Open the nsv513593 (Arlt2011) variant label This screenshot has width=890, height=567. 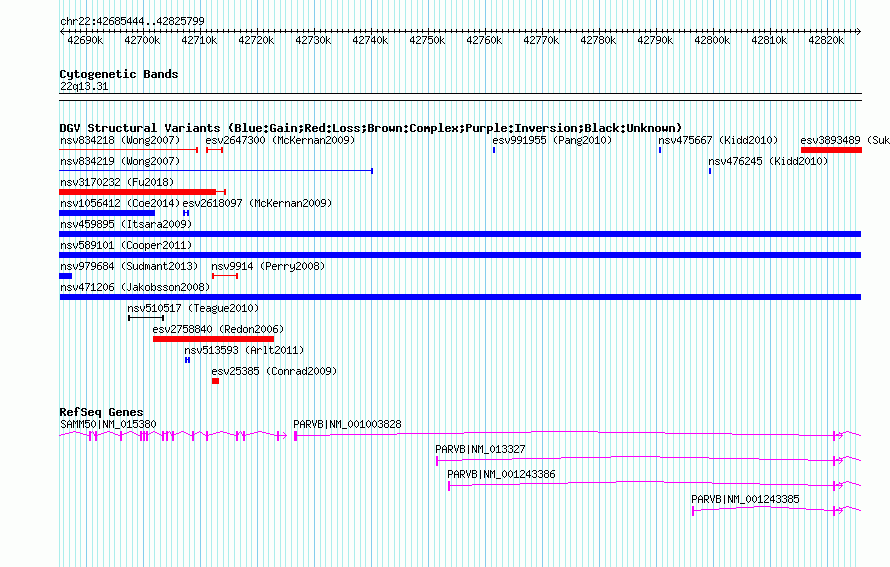click(x=244, y=350)
